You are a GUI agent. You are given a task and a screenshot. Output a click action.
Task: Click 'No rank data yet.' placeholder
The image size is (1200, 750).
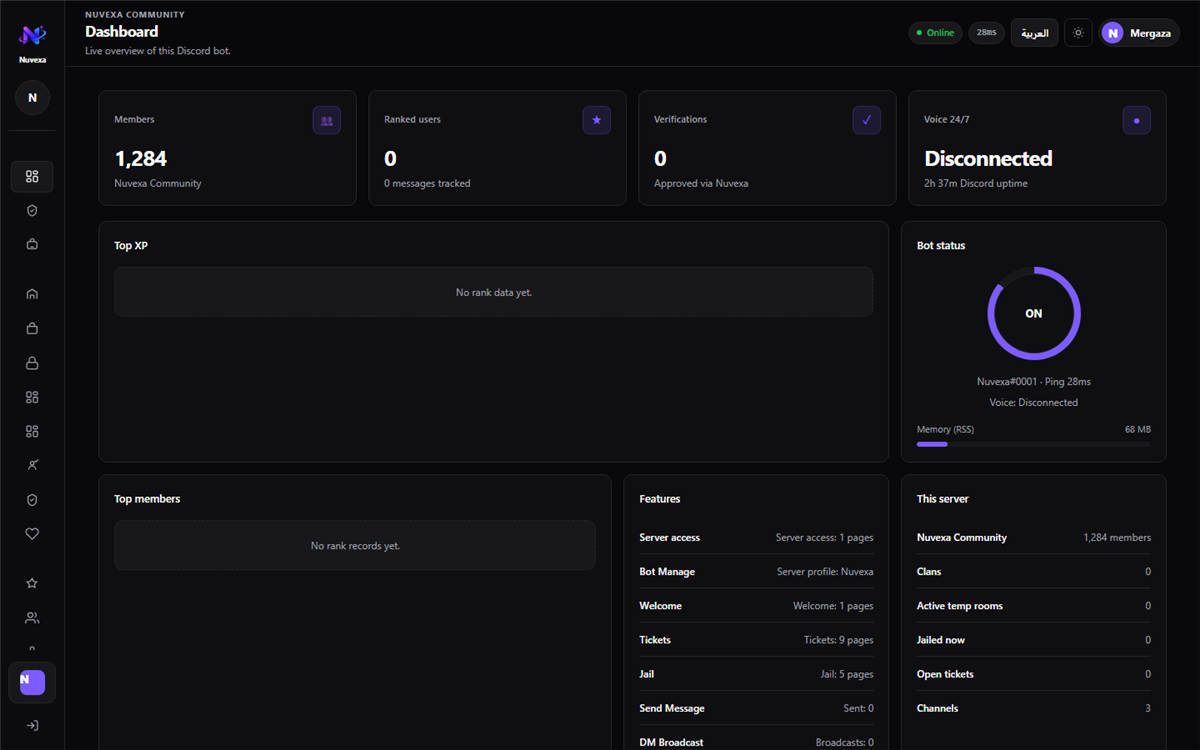(494, 292)
